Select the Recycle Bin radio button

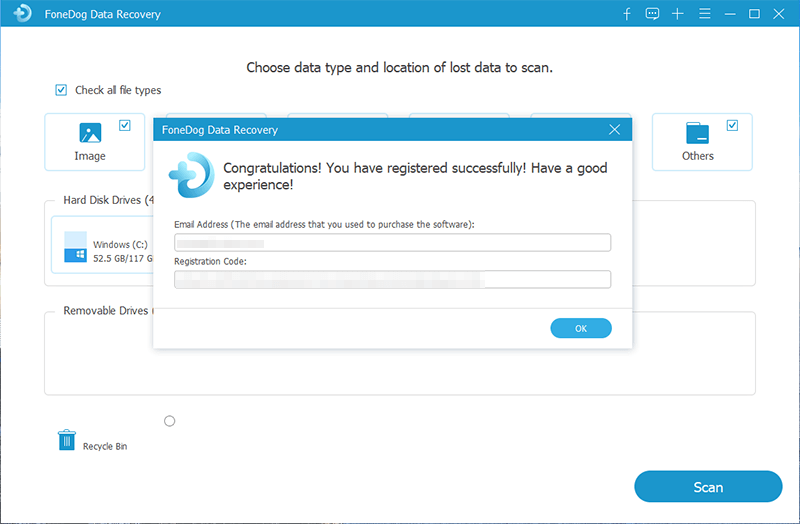pos(169,421)
